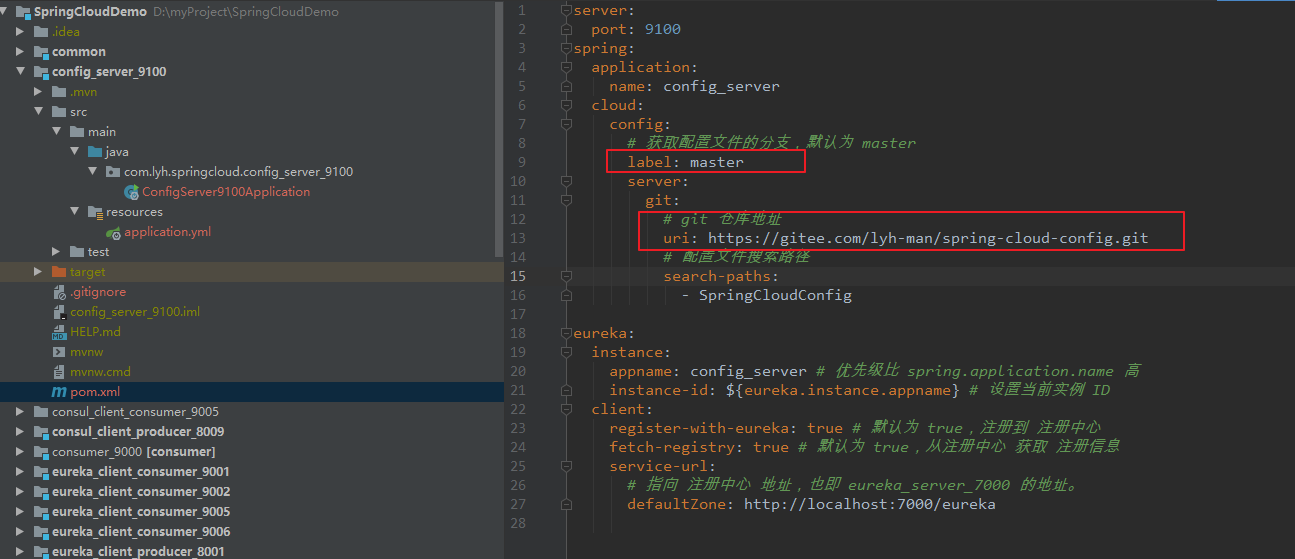Click the common module folder icon

41,52
